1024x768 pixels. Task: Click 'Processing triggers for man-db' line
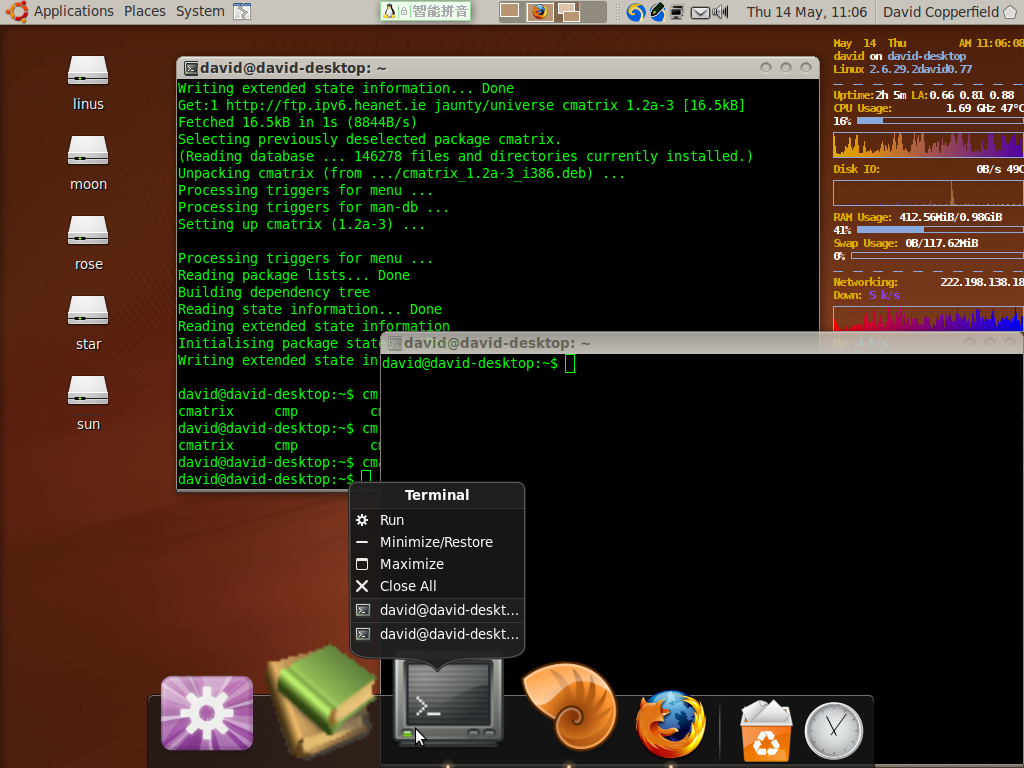[x=313, y=207]
